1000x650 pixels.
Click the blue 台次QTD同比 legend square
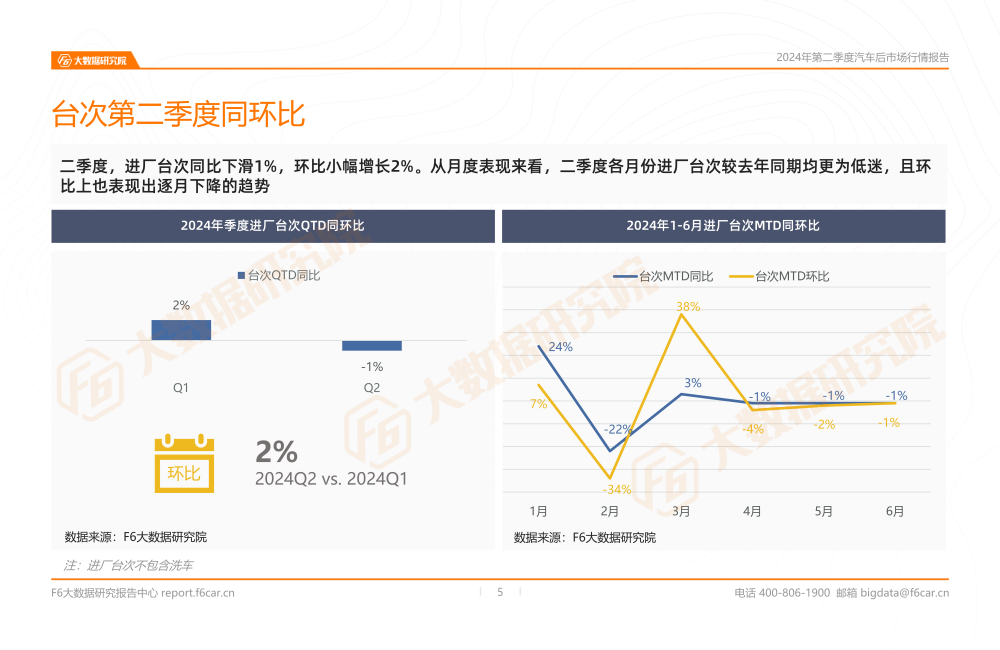click(241, 275)
